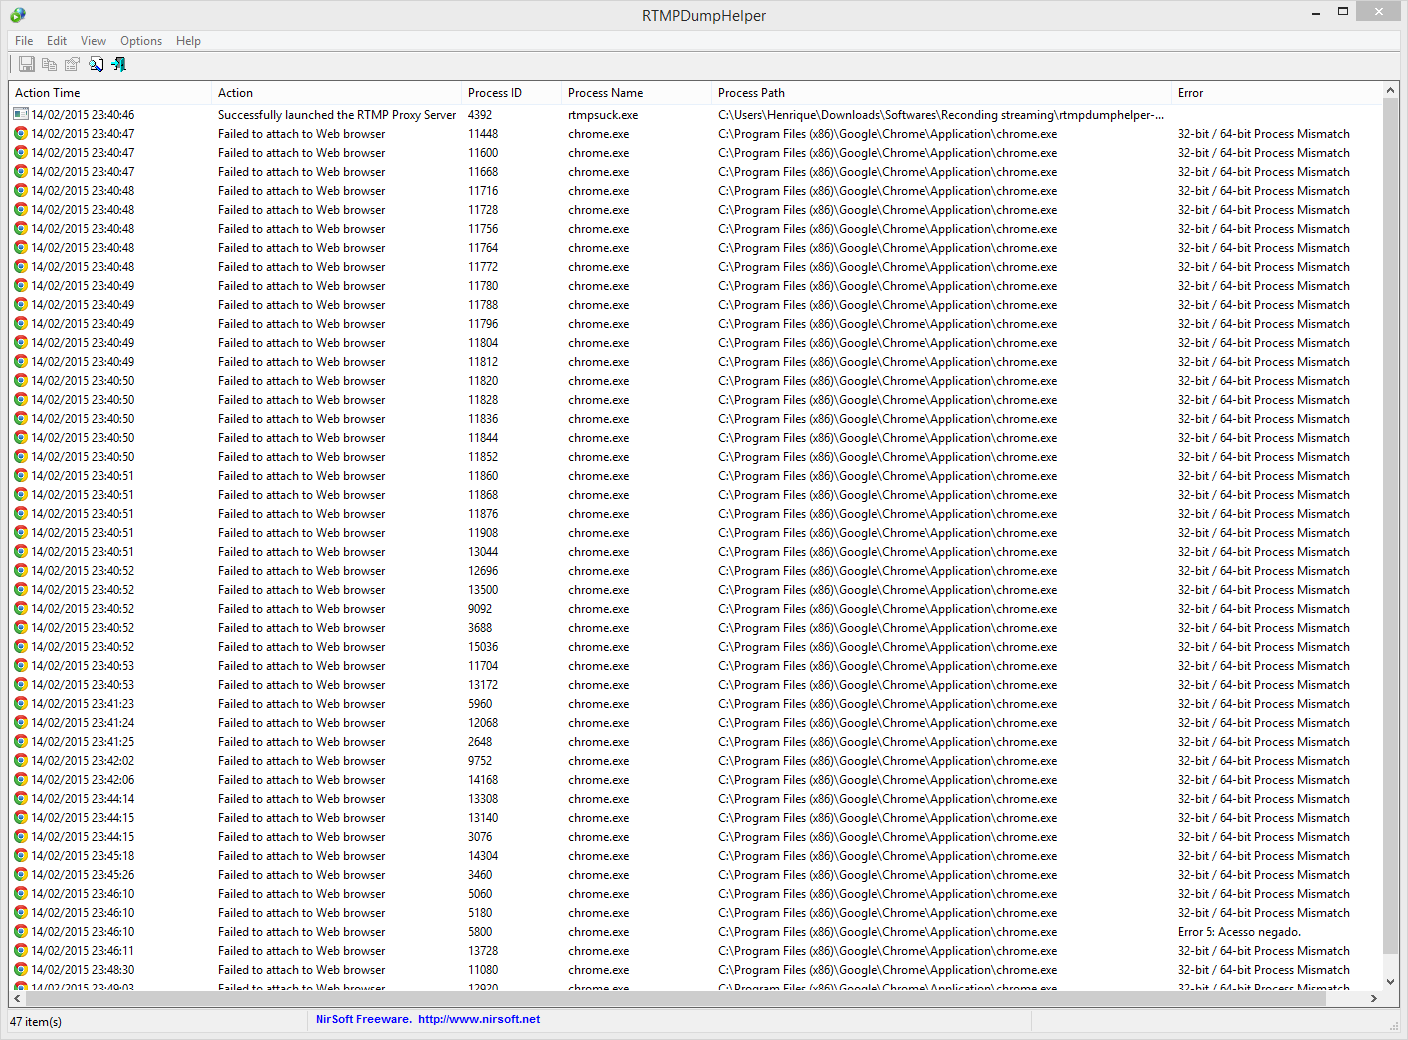Select process ID cell '12068'

coord(483,723)
